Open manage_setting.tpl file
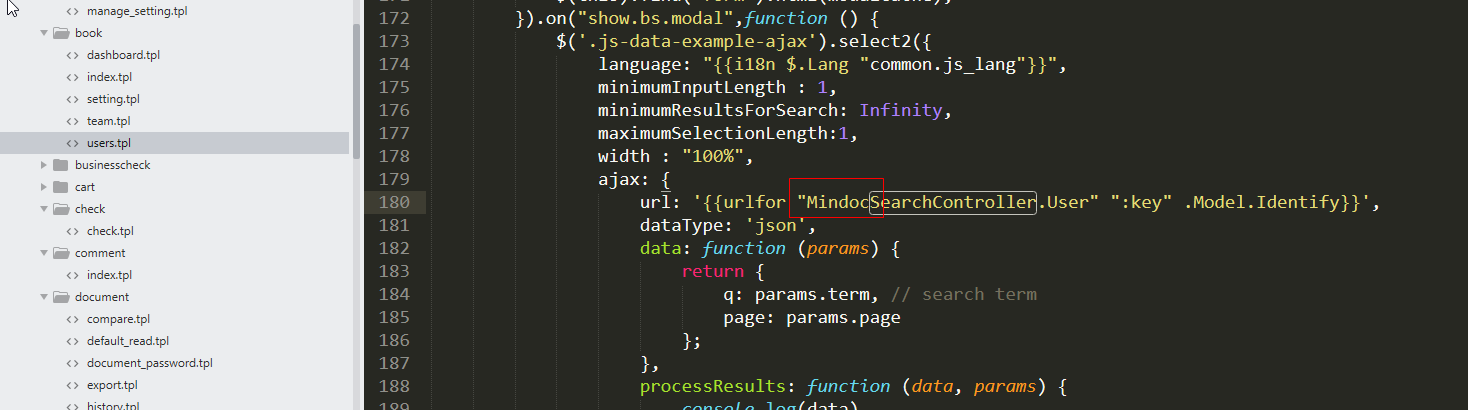1468x410 pixels. pos(136,11)
